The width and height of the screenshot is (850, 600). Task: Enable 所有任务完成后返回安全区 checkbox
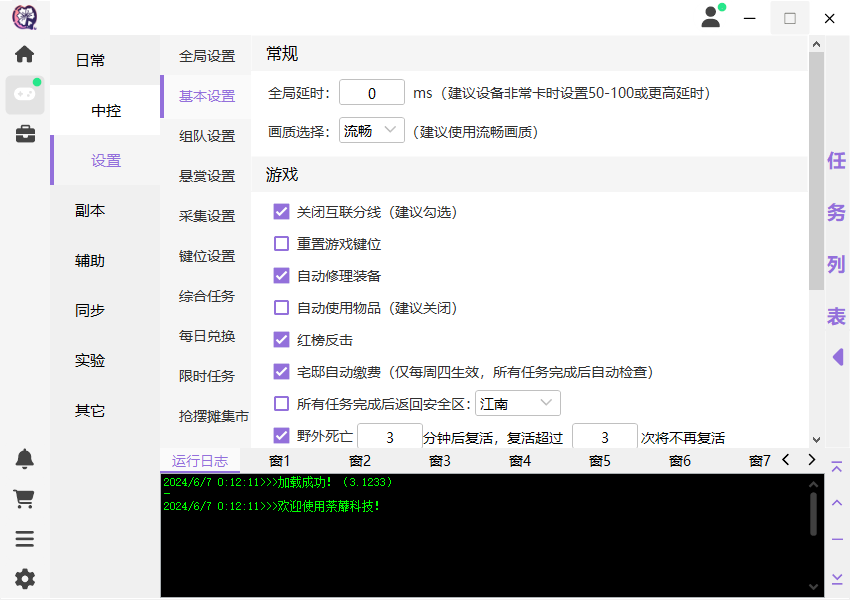[x=281, y=403]
